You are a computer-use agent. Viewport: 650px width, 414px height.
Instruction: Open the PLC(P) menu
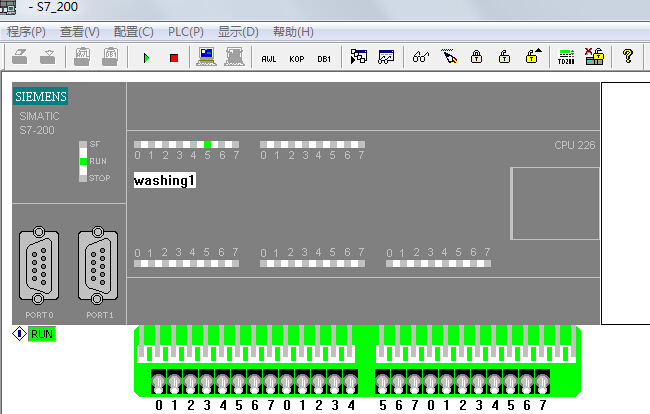(186, 32)
